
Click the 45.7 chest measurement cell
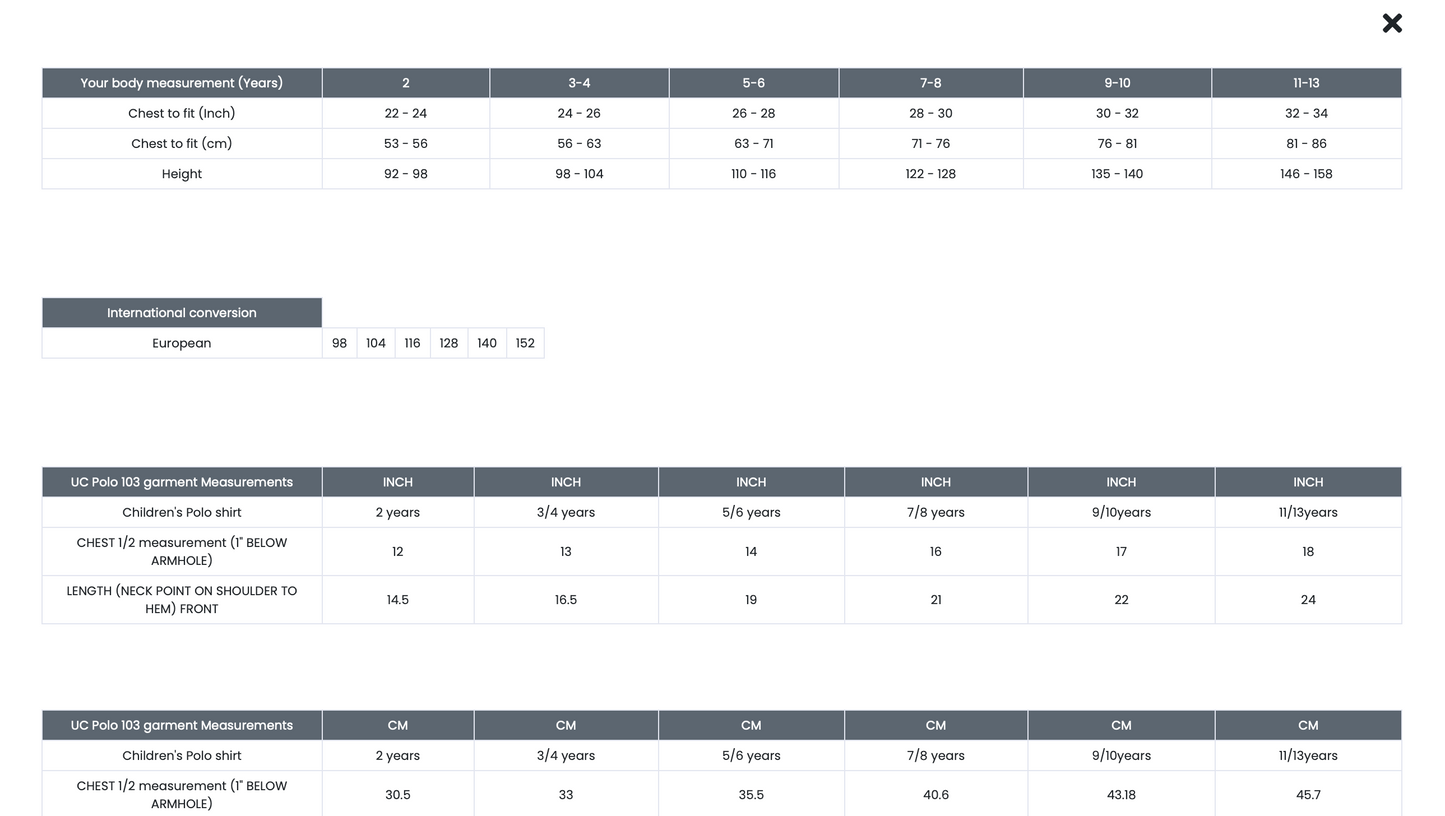point(1308,795)
